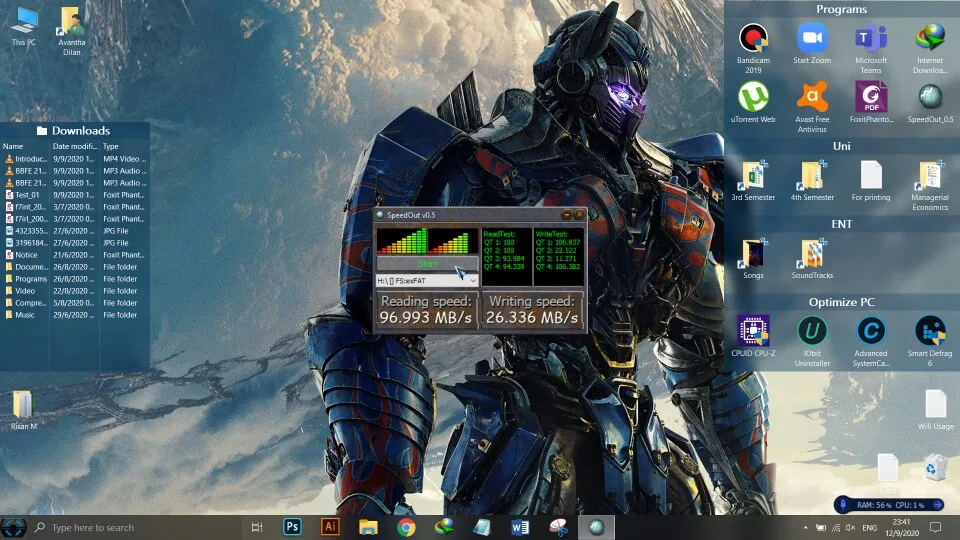
Task: Show hidden system tray icons
Action: [805, 527]
